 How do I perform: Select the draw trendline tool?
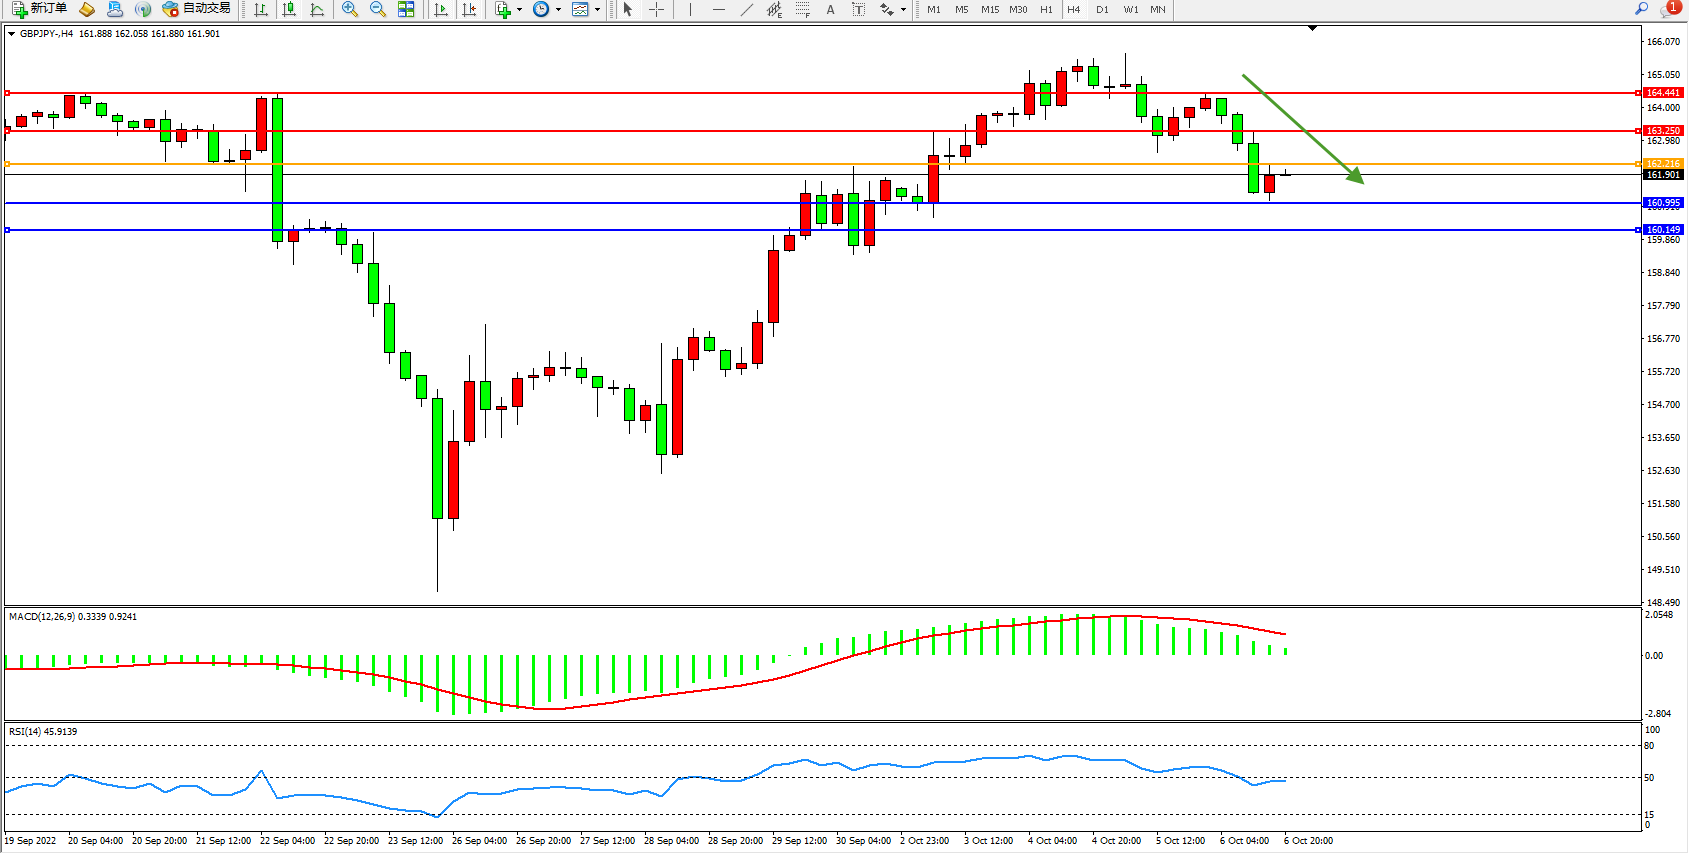click(746, 9)
